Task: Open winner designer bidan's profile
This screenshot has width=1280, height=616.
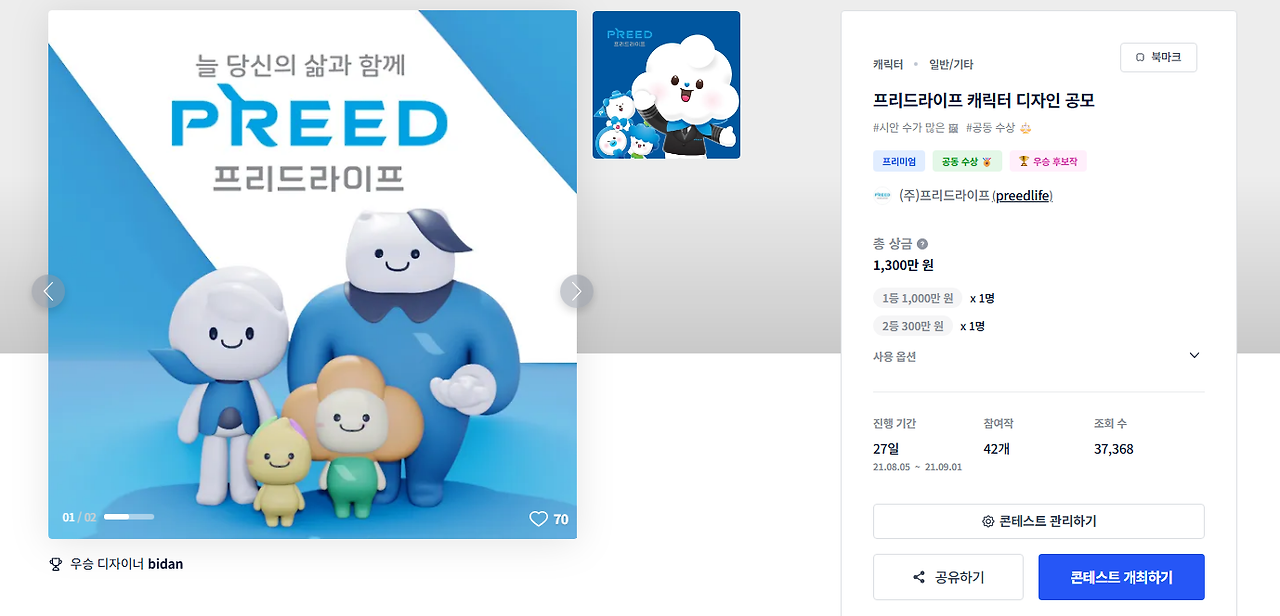Action: point(165,564)
